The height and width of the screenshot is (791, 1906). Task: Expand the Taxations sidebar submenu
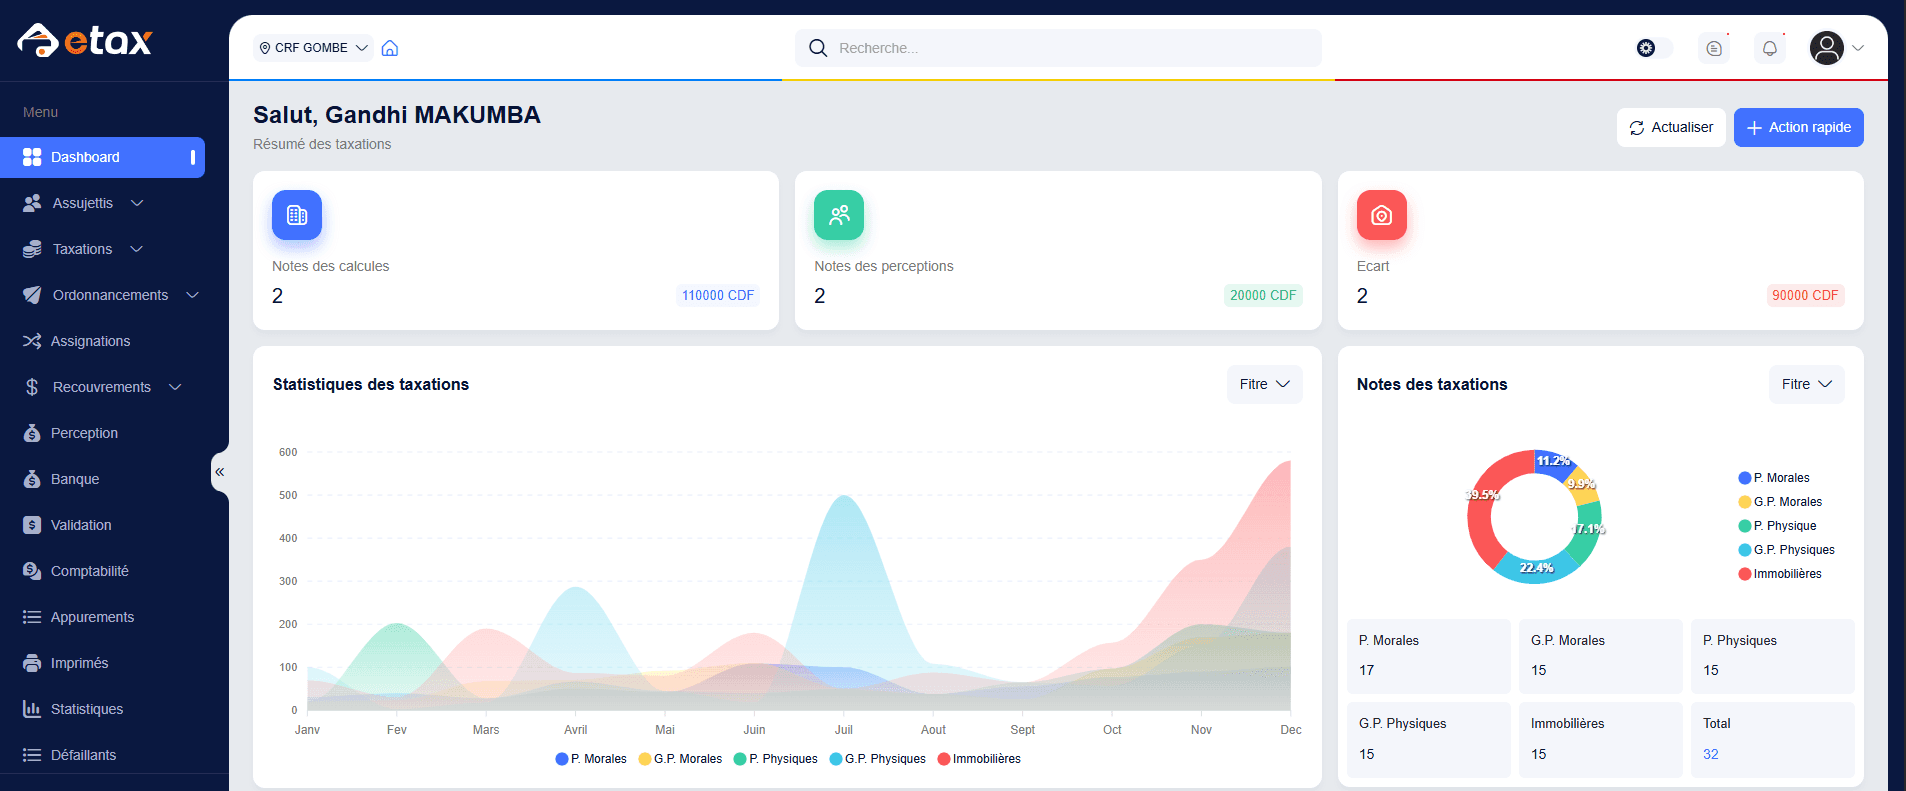point(83,249)
